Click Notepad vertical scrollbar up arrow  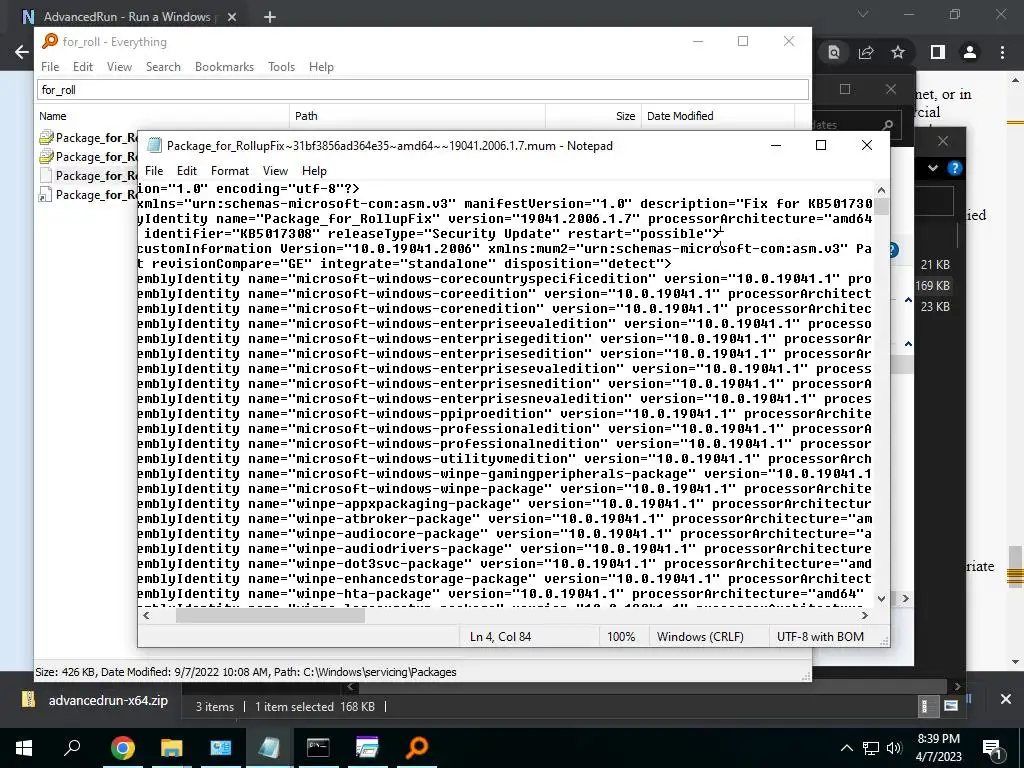[881, 190]
